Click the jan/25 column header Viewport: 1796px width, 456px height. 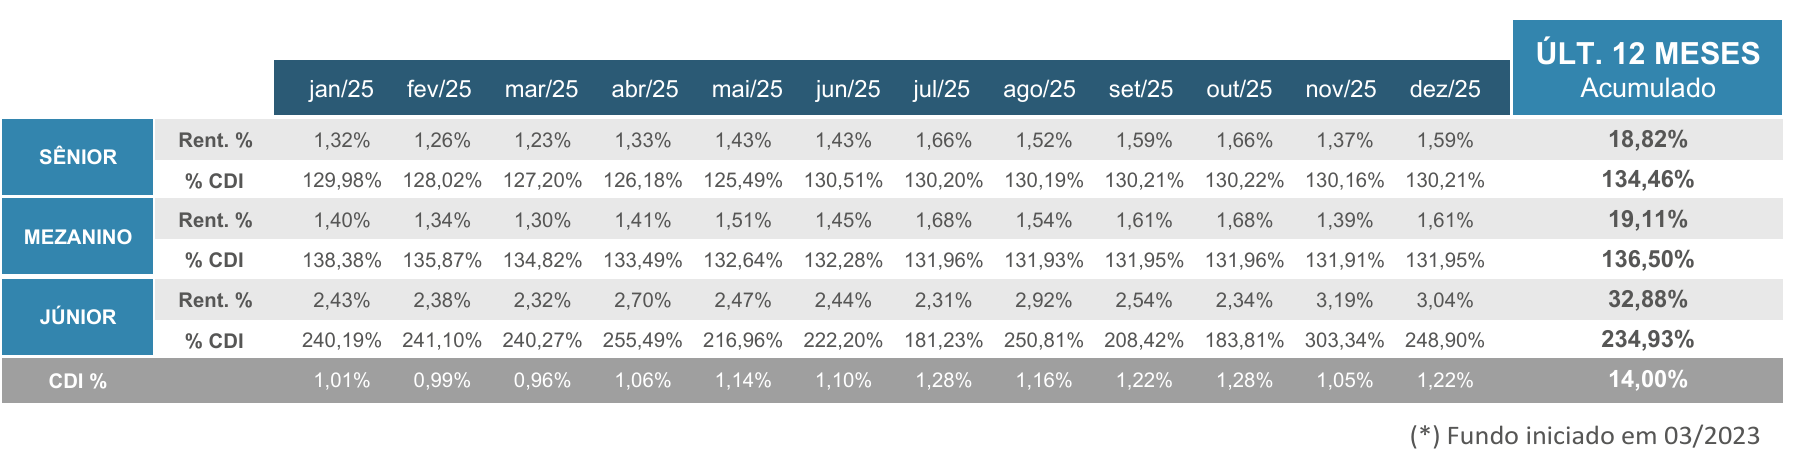[341, 89]
